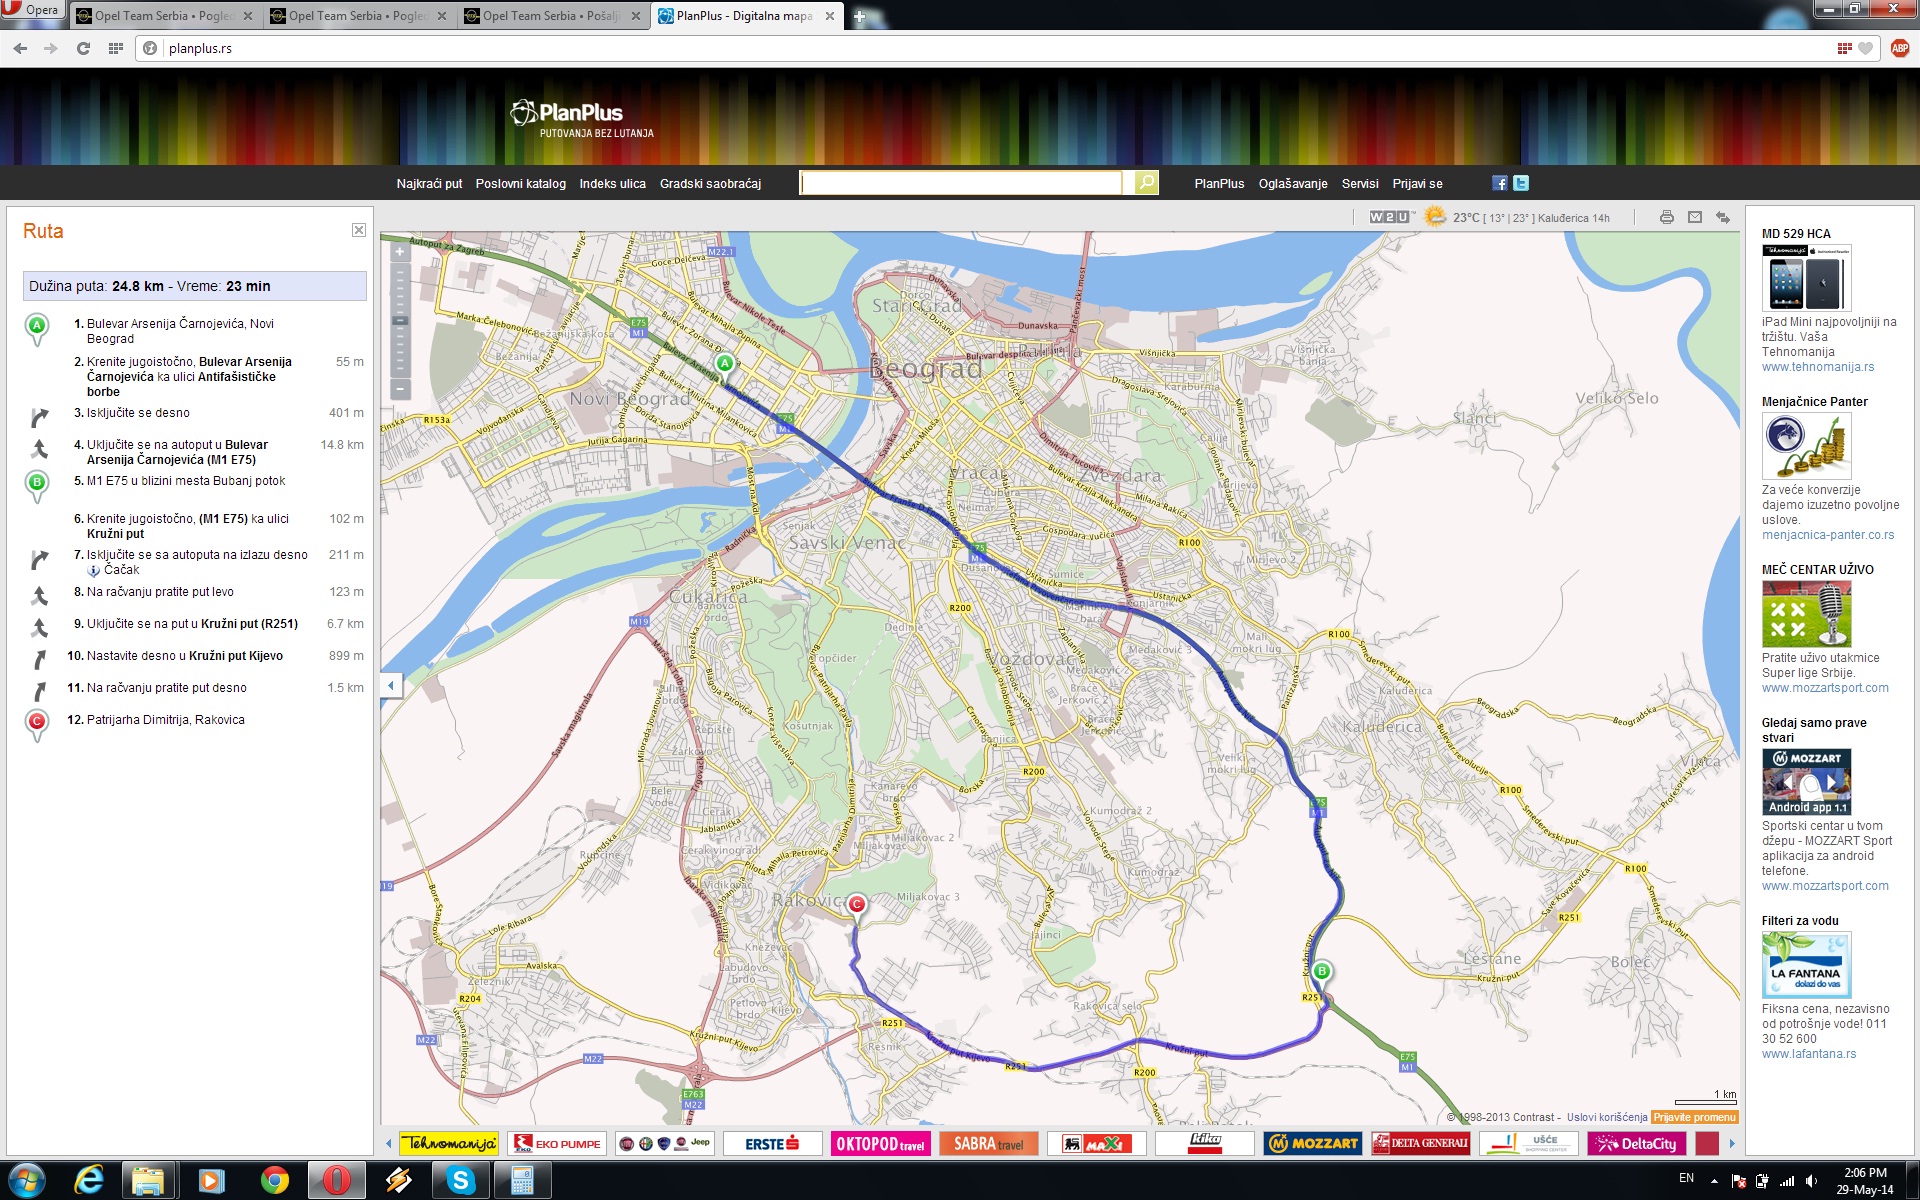Reload the page

point(84,48)
